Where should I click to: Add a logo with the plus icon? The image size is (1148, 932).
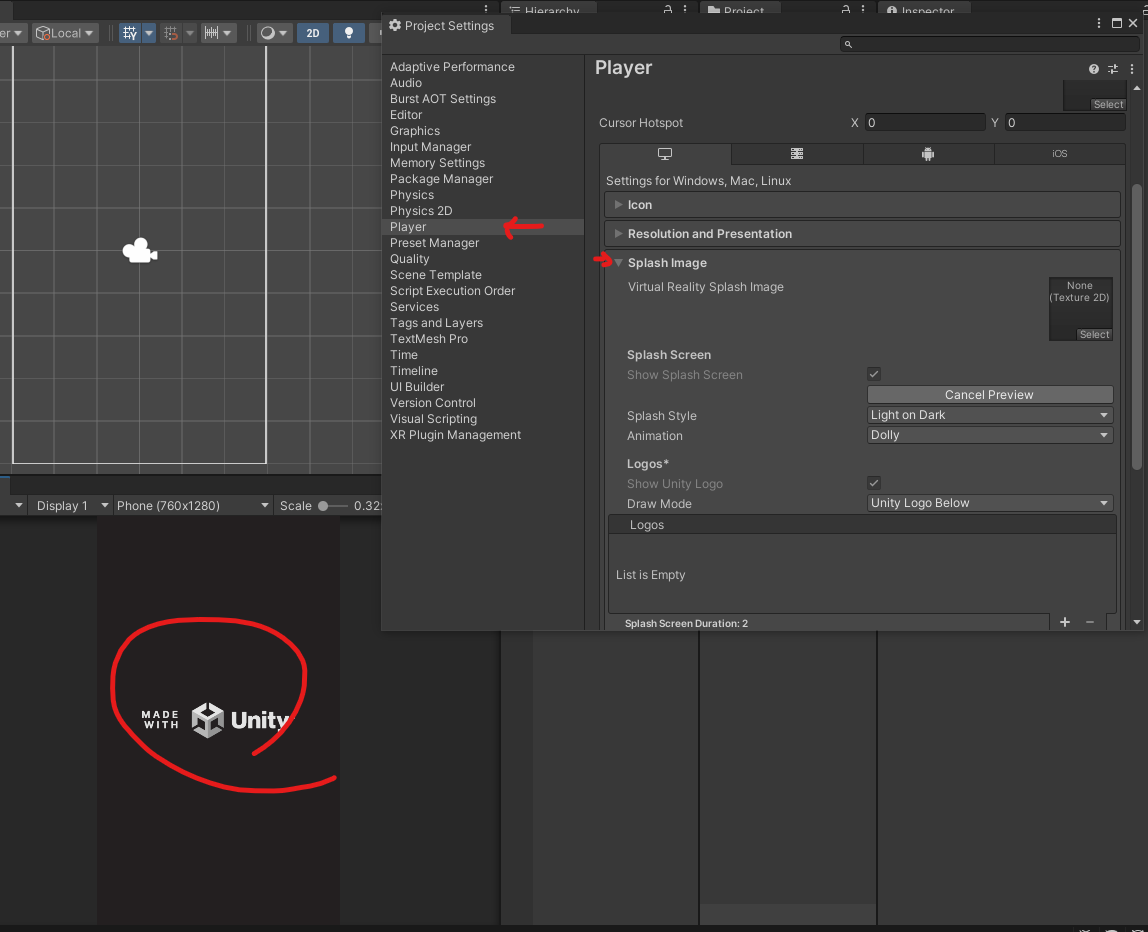pos(1065,622)
